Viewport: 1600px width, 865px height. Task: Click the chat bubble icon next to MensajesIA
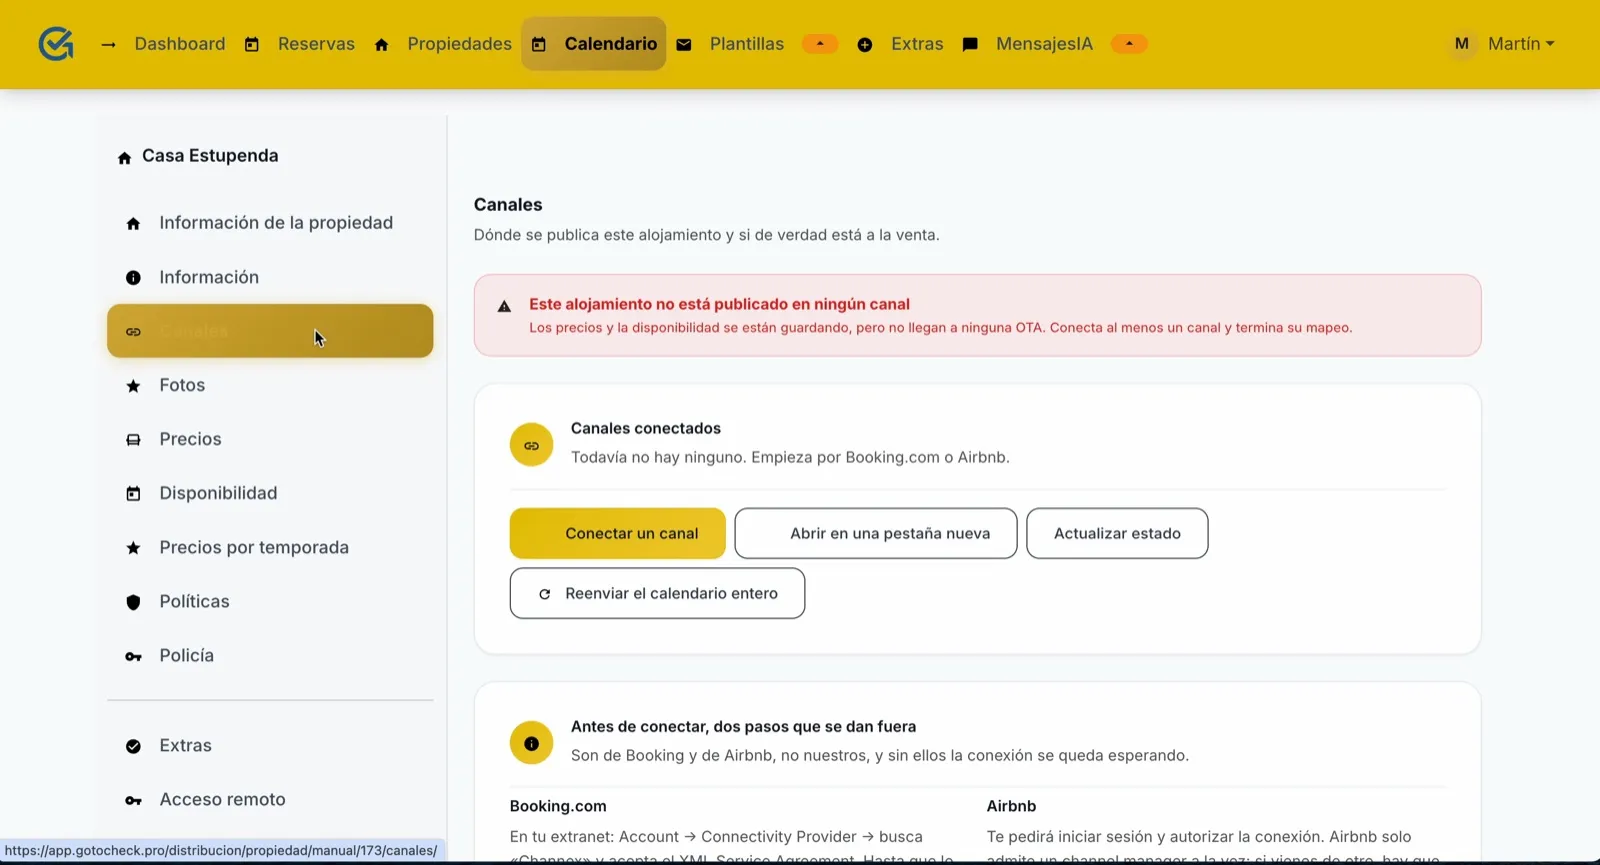tap(970, 44)
